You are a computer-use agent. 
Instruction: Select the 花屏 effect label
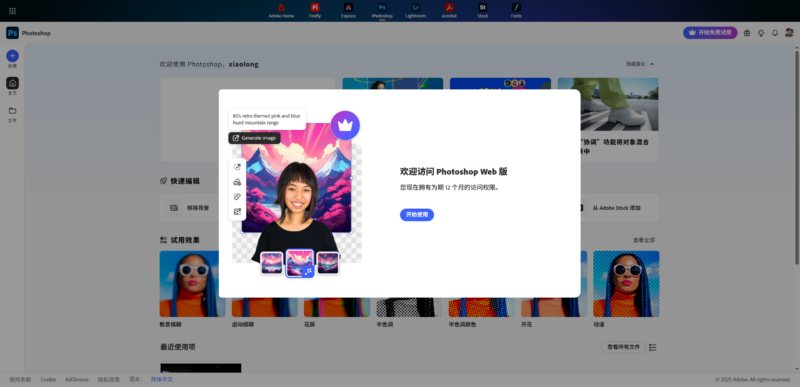tap(310, 324)
